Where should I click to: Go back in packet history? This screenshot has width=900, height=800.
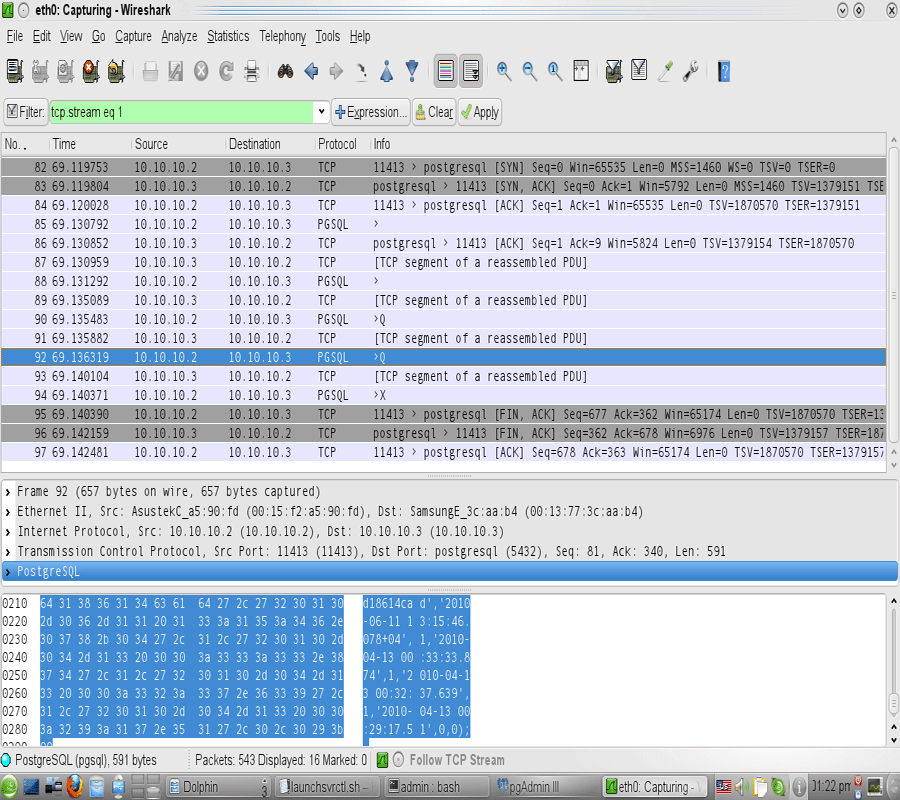(x=311, y=71)
